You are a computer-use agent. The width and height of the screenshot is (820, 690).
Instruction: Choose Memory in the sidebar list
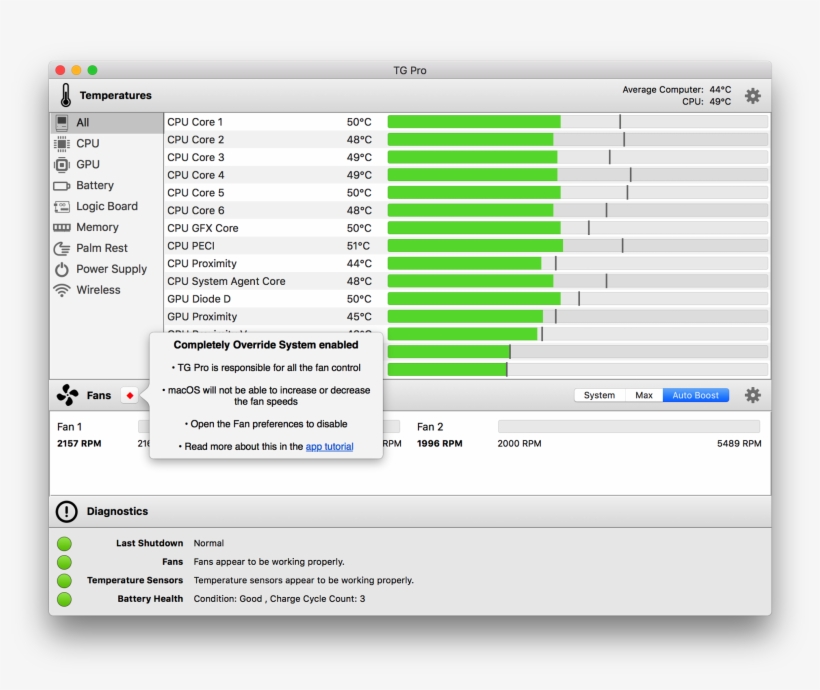pyautogui.click(x=97, y=227)
